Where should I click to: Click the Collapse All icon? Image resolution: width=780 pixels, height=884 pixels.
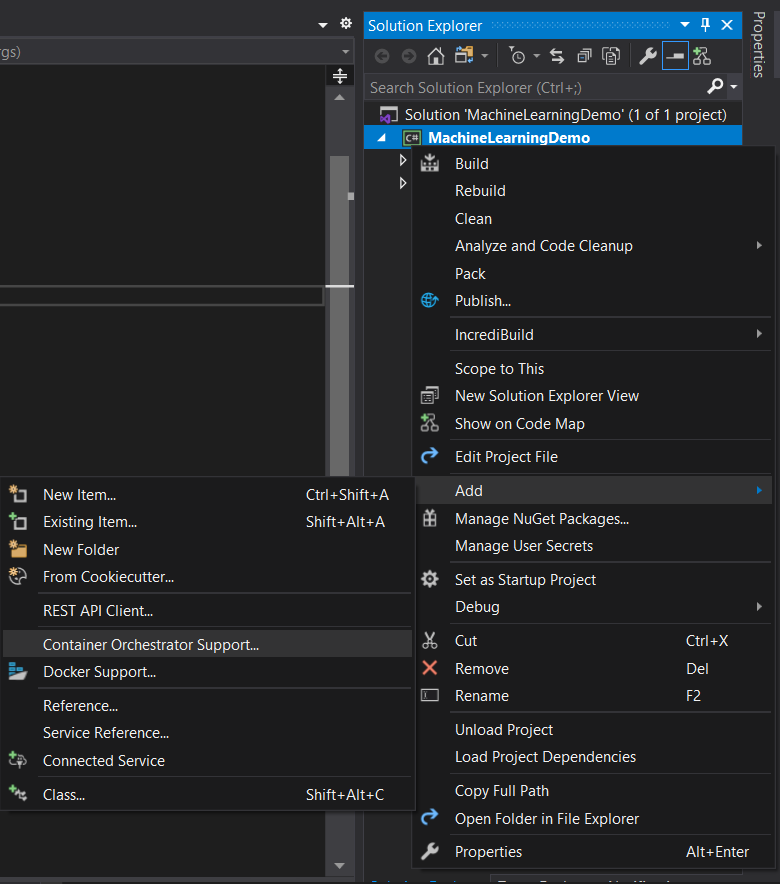tap(584, 56)
